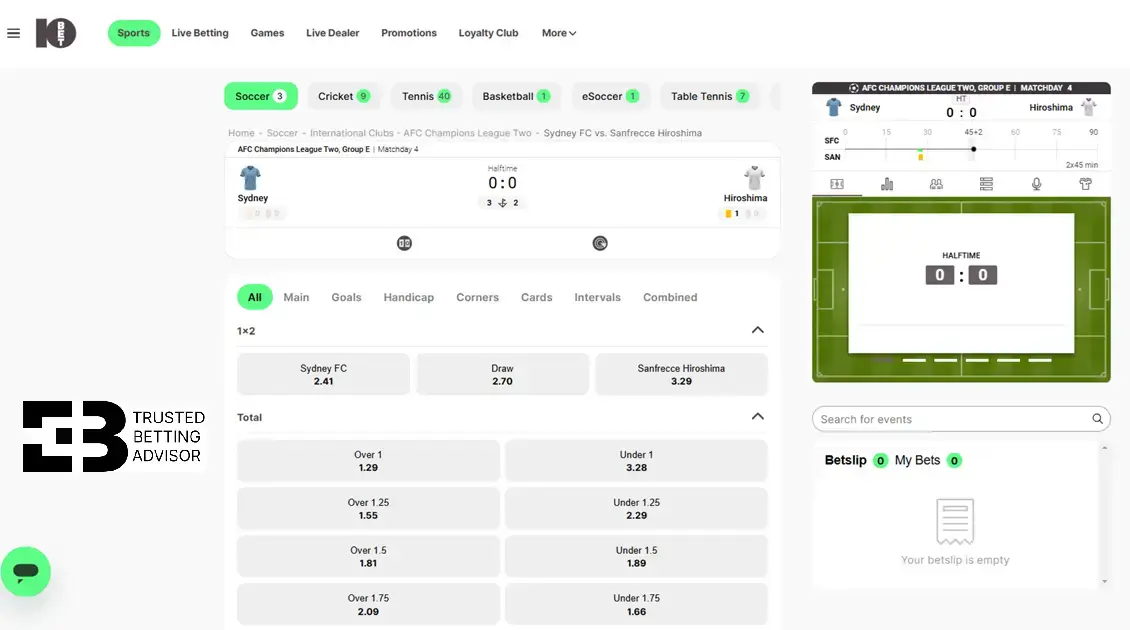The width and height of the screenshot is (1130, 630).
Task: Select the Cricket sport filter
Action: click(344, 96)
